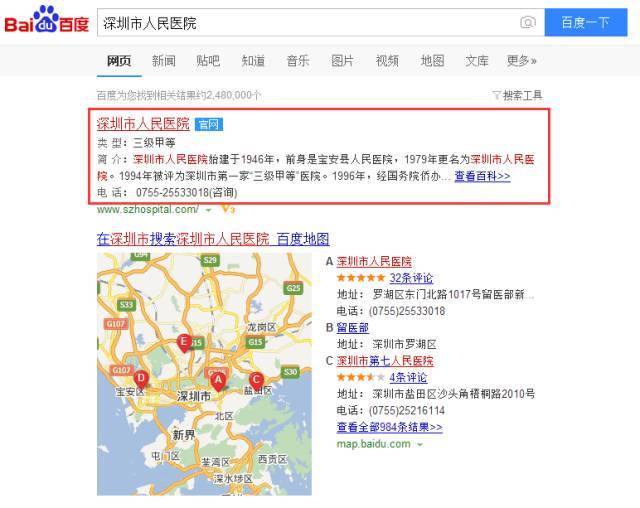Select the 视频 tab
The image size is (640, 508).
click(x=387, y=61)
